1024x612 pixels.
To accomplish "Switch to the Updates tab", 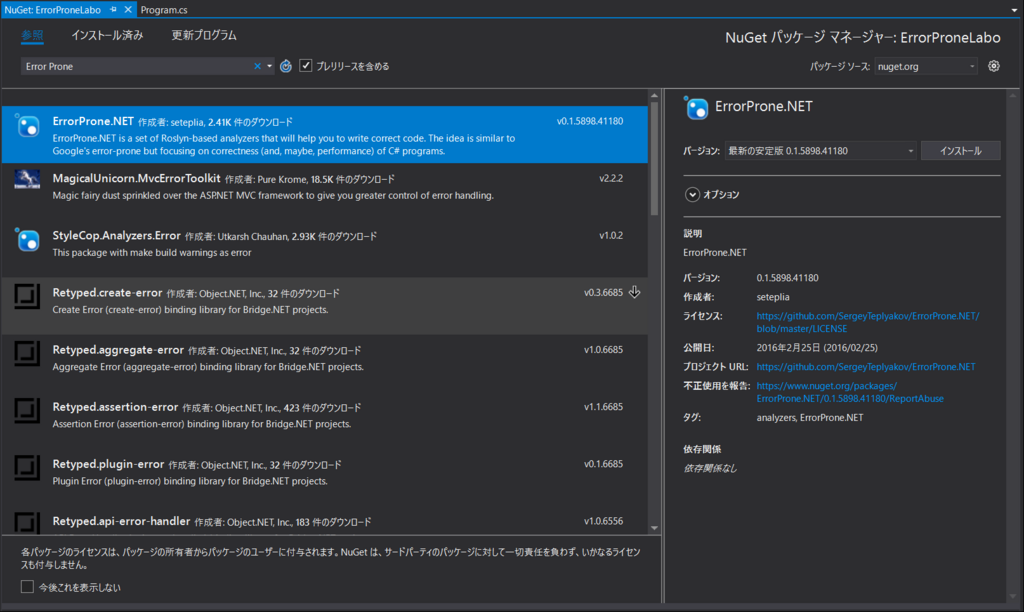I will [x=204, y=35].
